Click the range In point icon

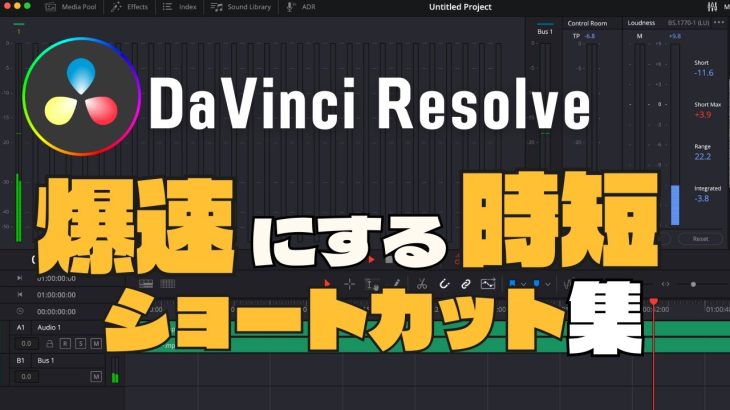click(x=20, y=278)
